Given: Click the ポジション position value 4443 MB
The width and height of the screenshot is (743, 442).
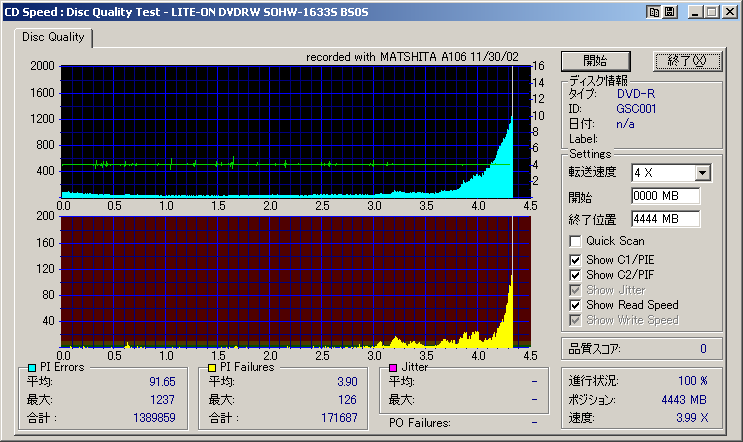Looking at the screenshot, I should [x=684, y=400].
